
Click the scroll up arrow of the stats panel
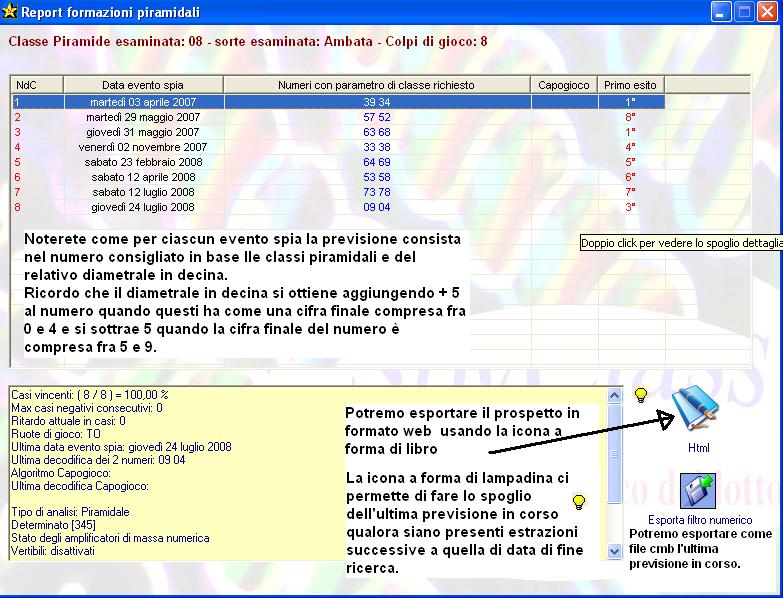pyautogui.click(x=614, y=395)
